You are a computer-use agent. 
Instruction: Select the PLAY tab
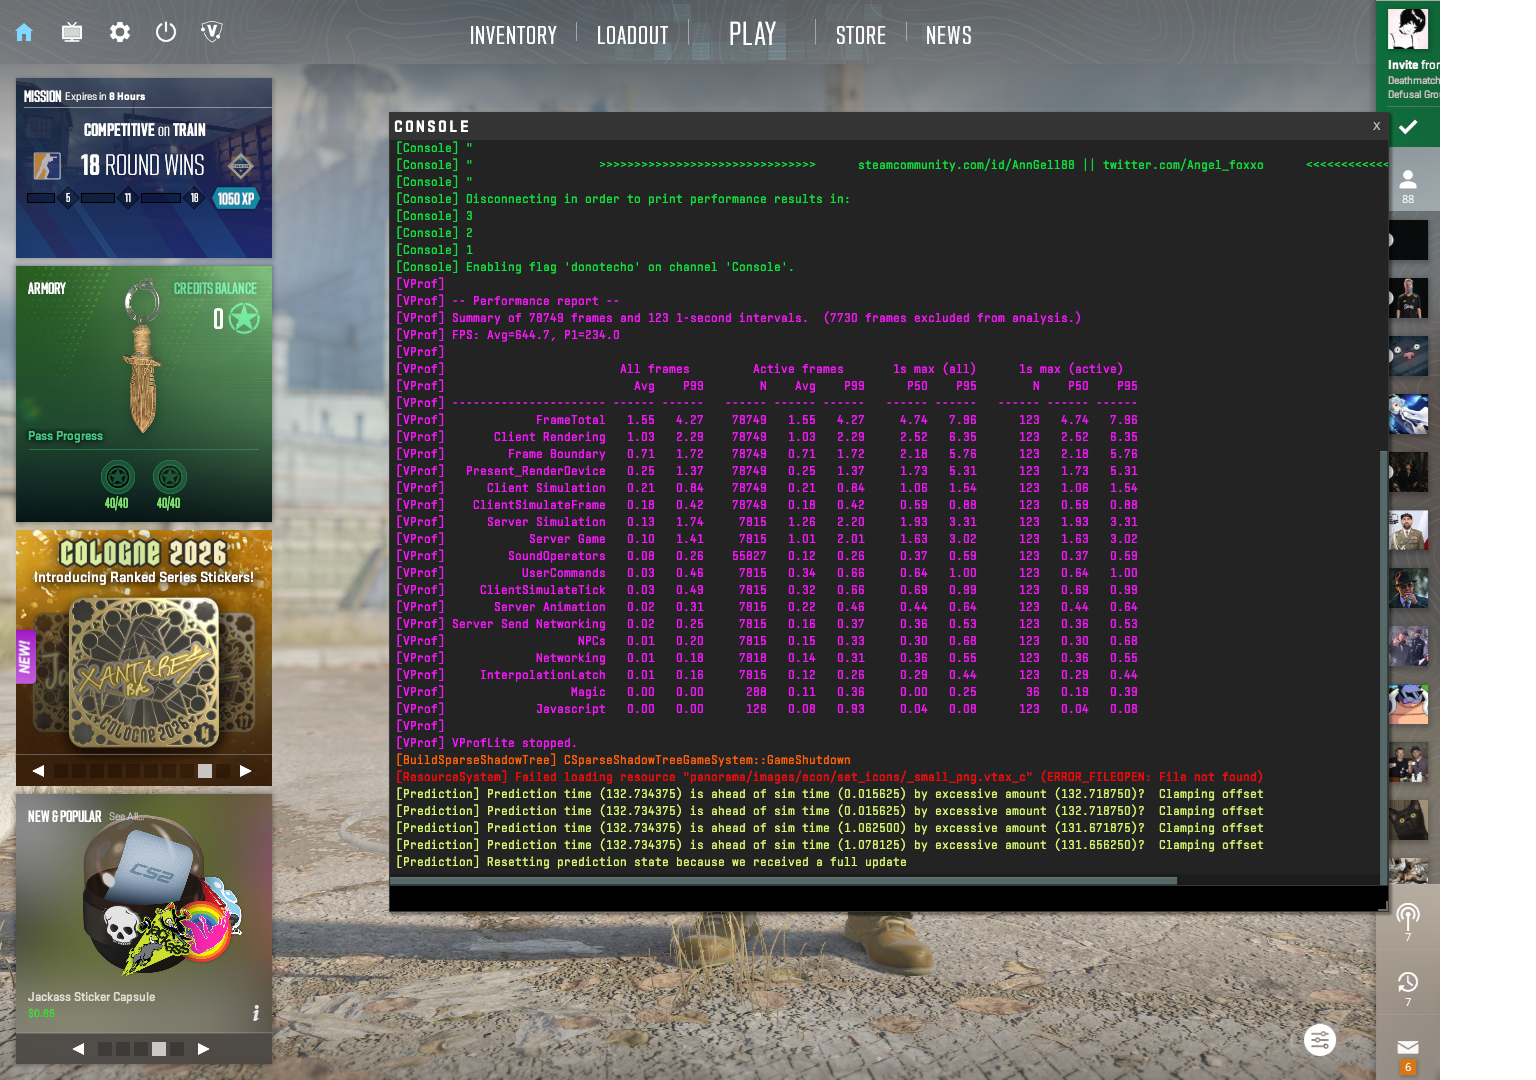[752, 34]
